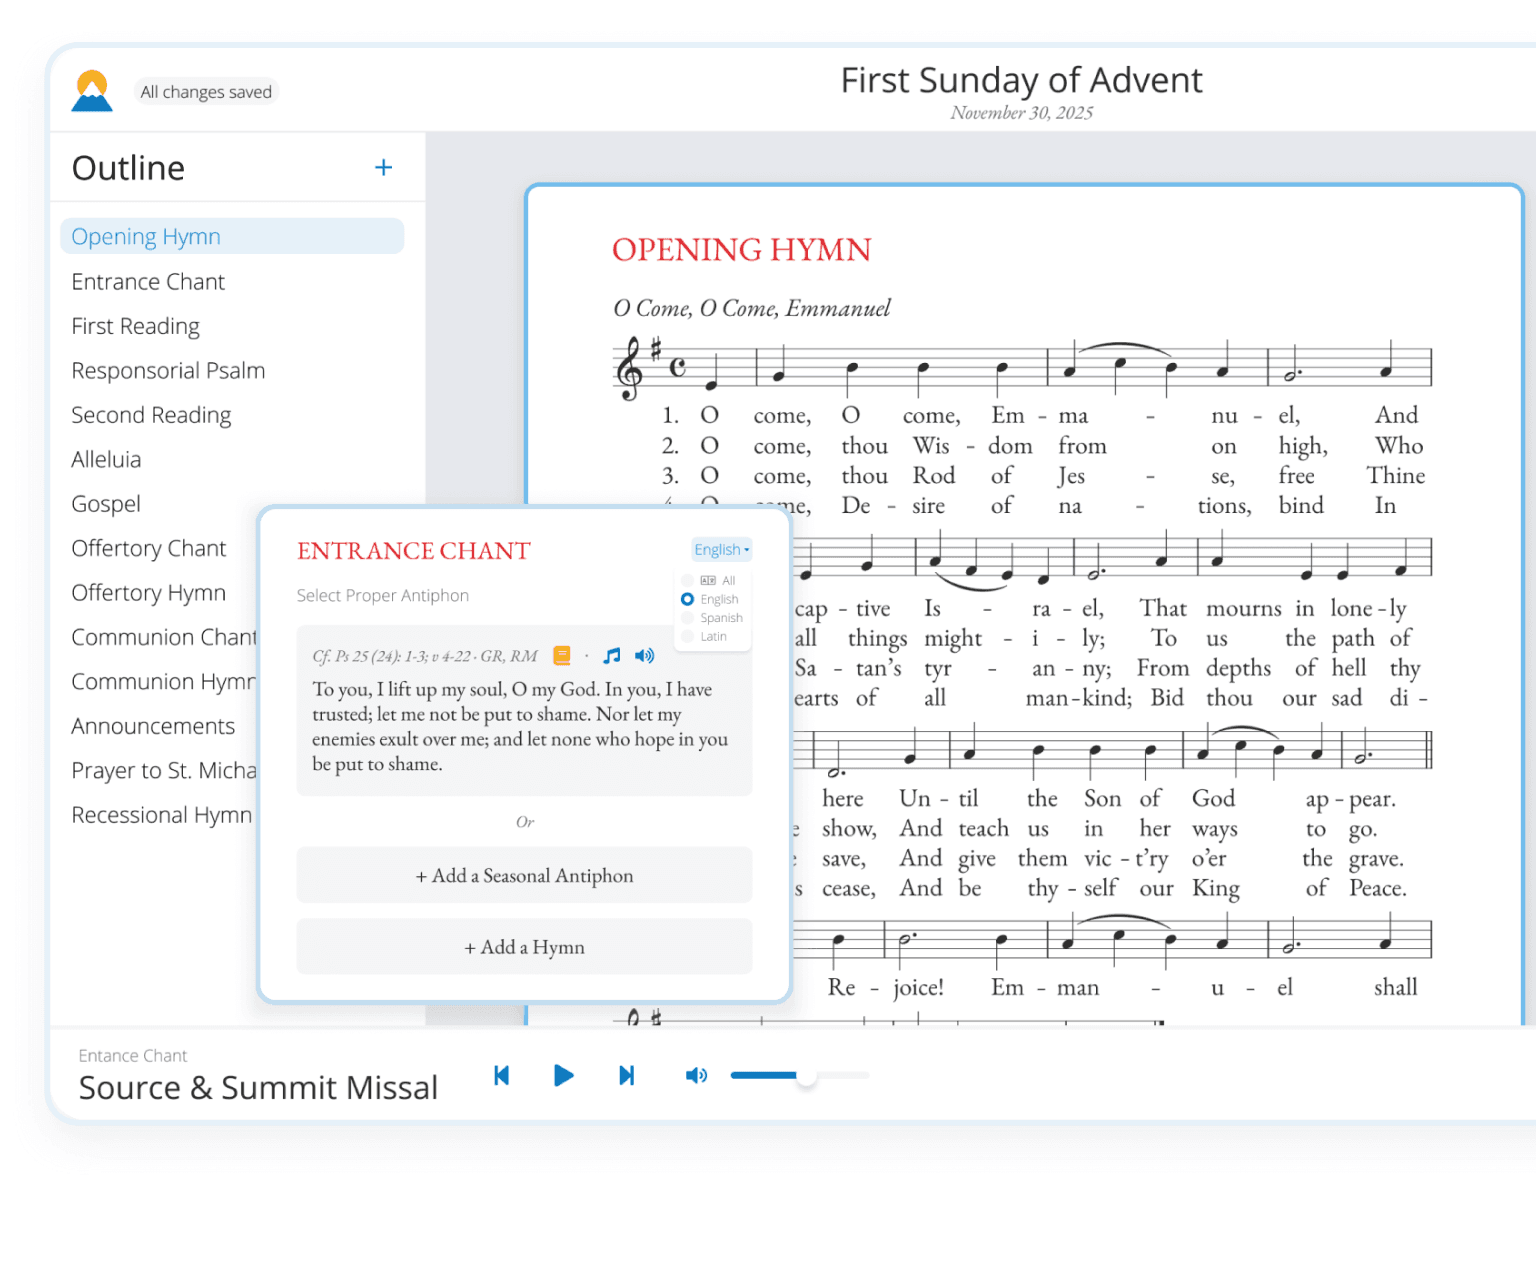This screenshot has width=1536, height=1269.
Task: Go to Gospel in the outline
Action: point(106,504)
